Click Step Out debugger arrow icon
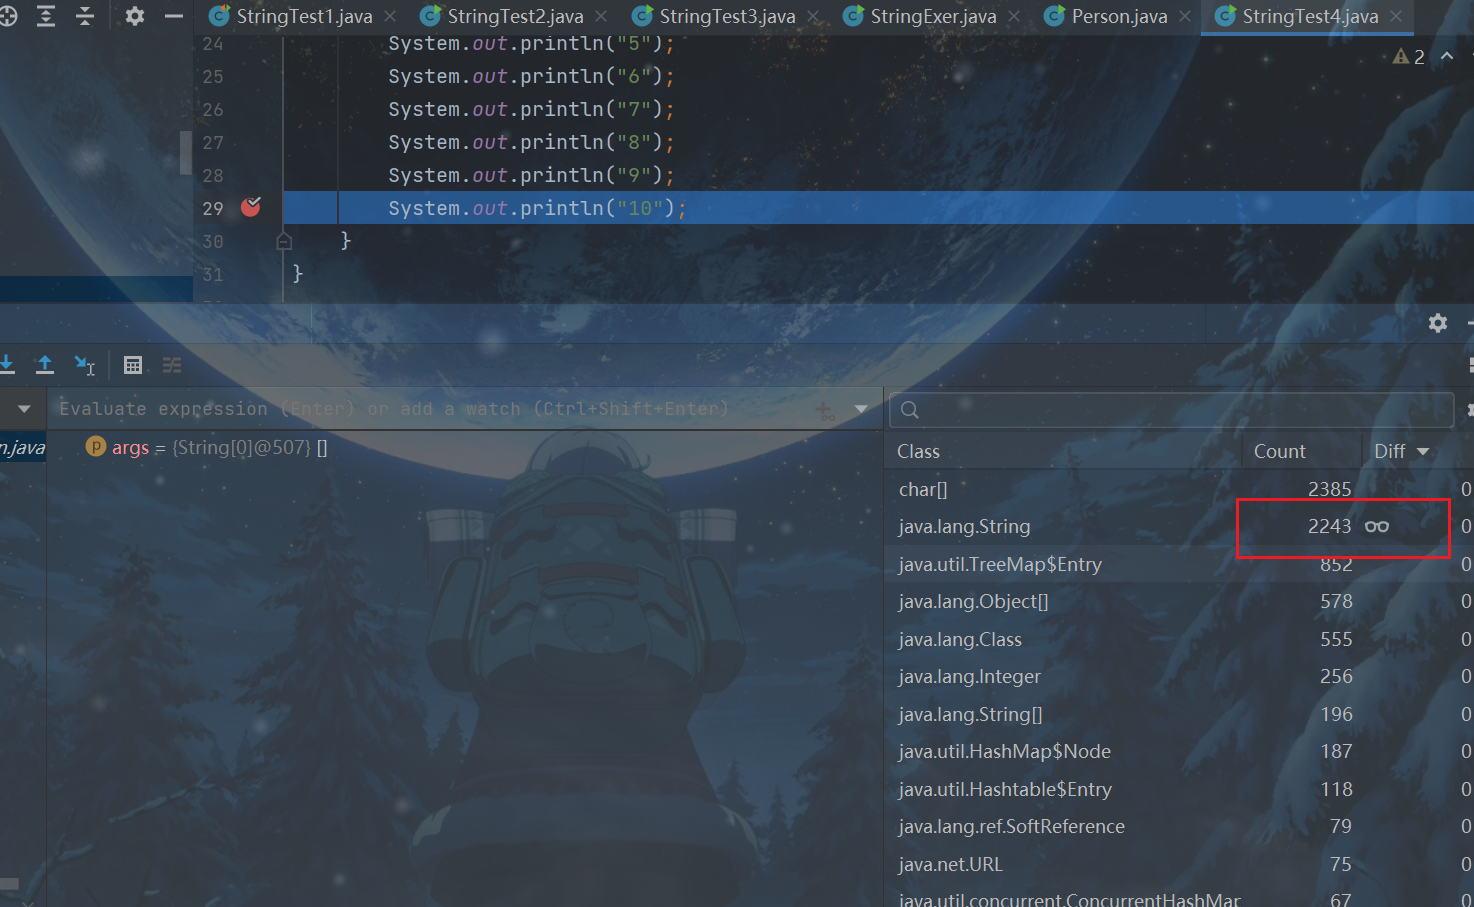The width and height of the screenshot is (1474, 907). [45, 365]
